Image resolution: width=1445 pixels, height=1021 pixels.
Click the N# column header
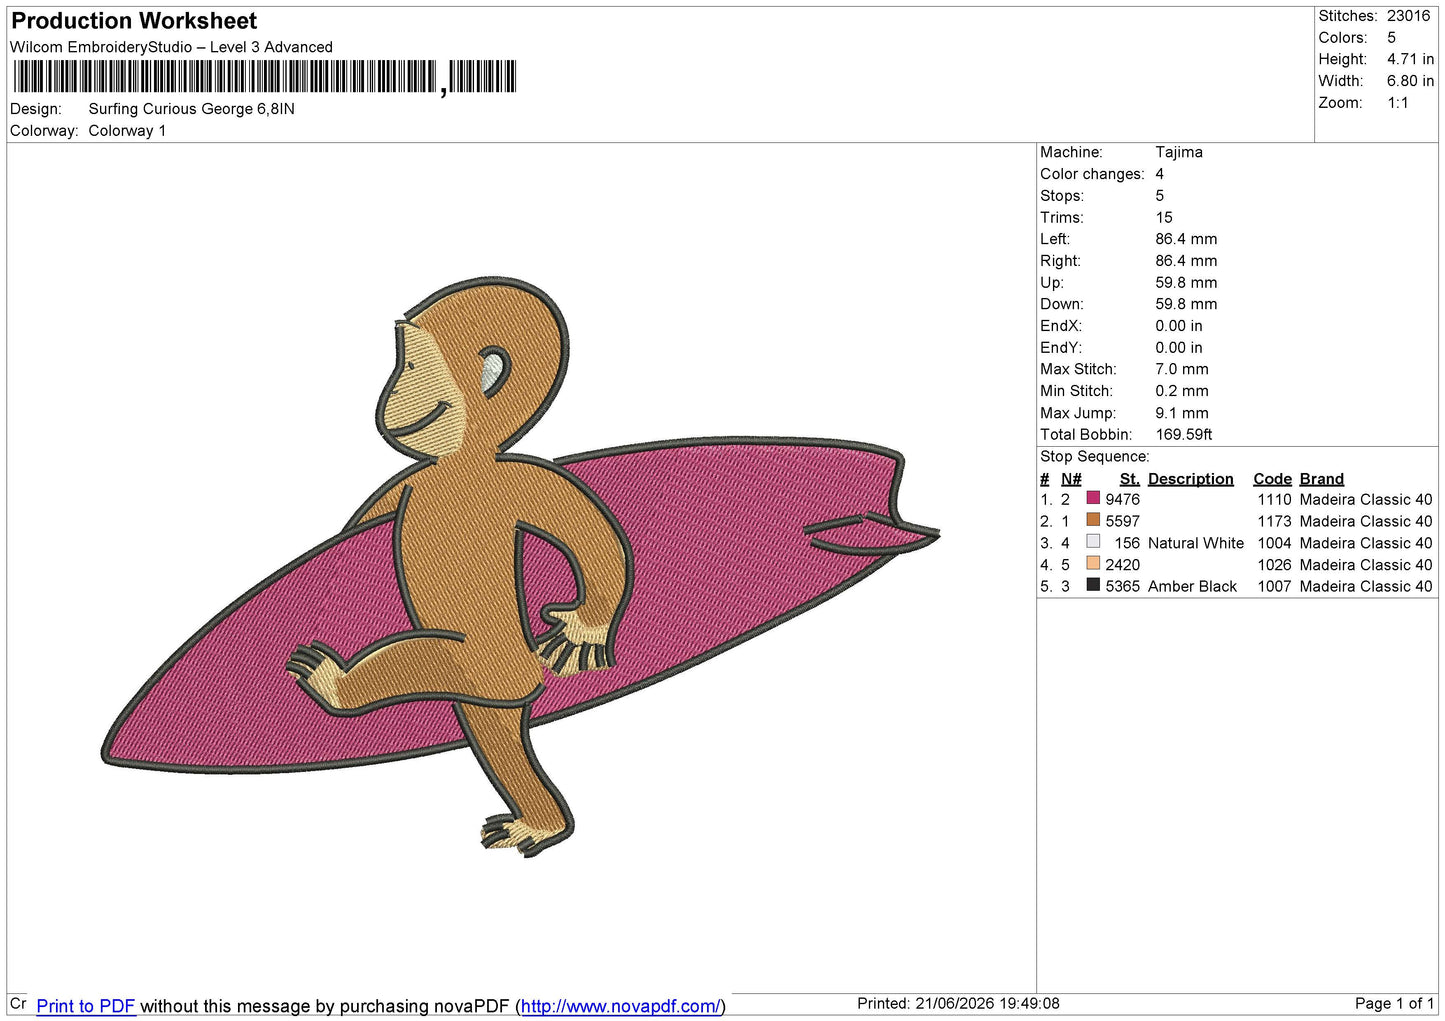[1071, 479]
